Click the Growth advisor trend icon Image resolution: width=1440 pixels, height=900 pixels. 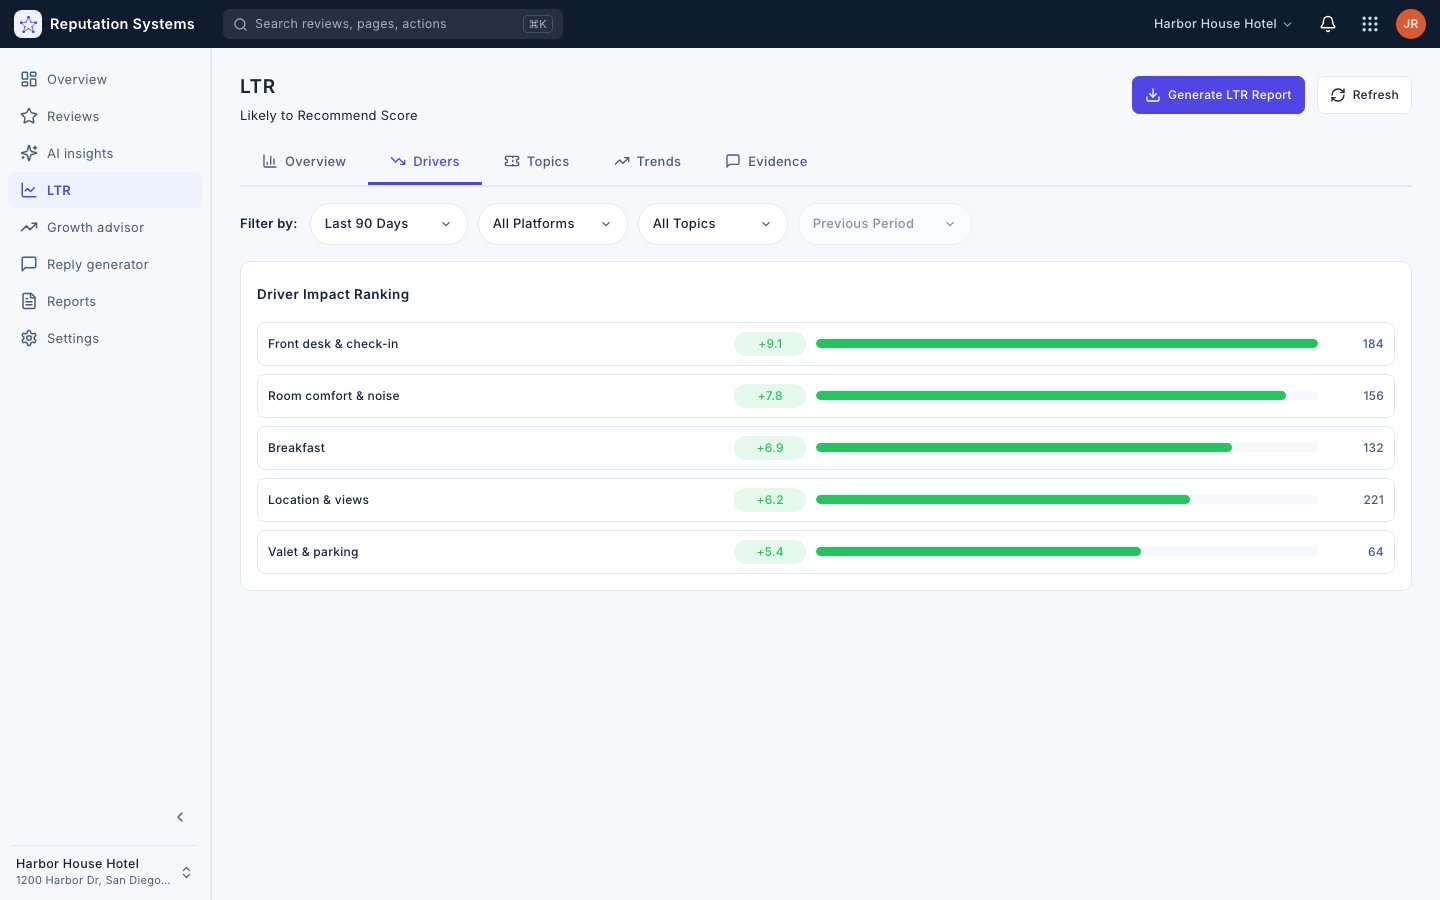coord(29,227)
